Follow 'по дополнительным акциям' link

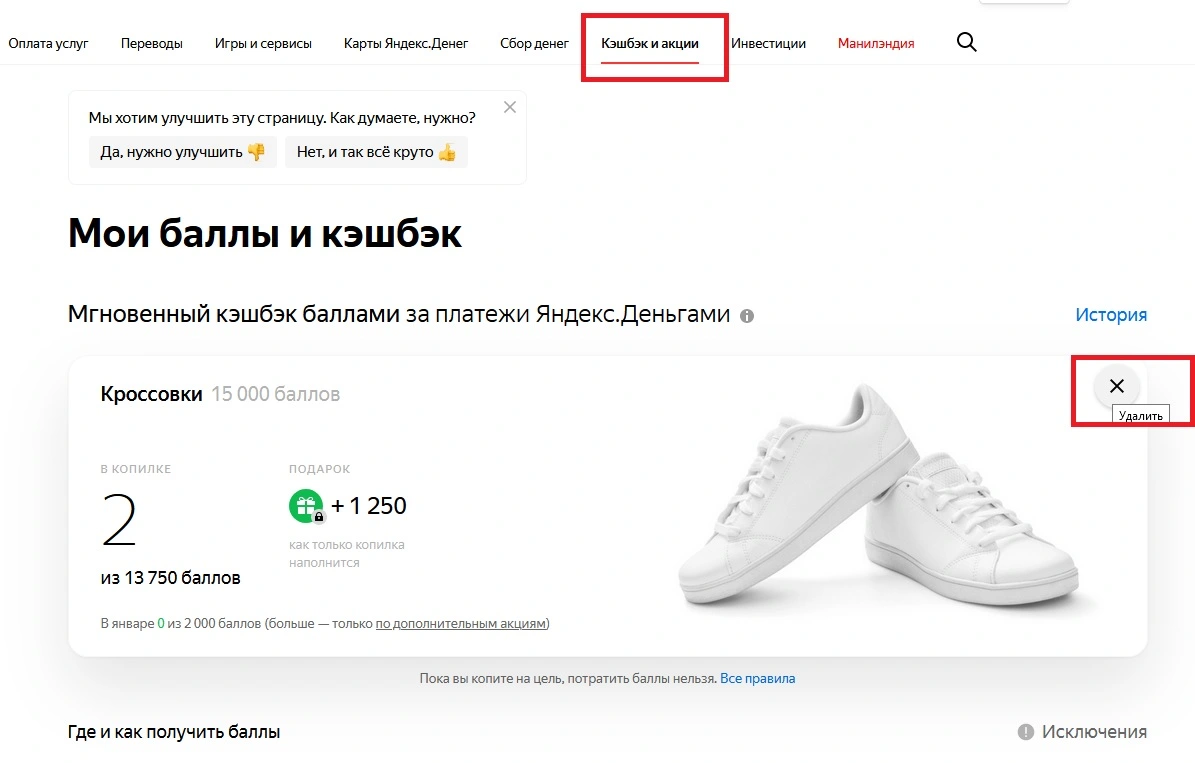461,624
